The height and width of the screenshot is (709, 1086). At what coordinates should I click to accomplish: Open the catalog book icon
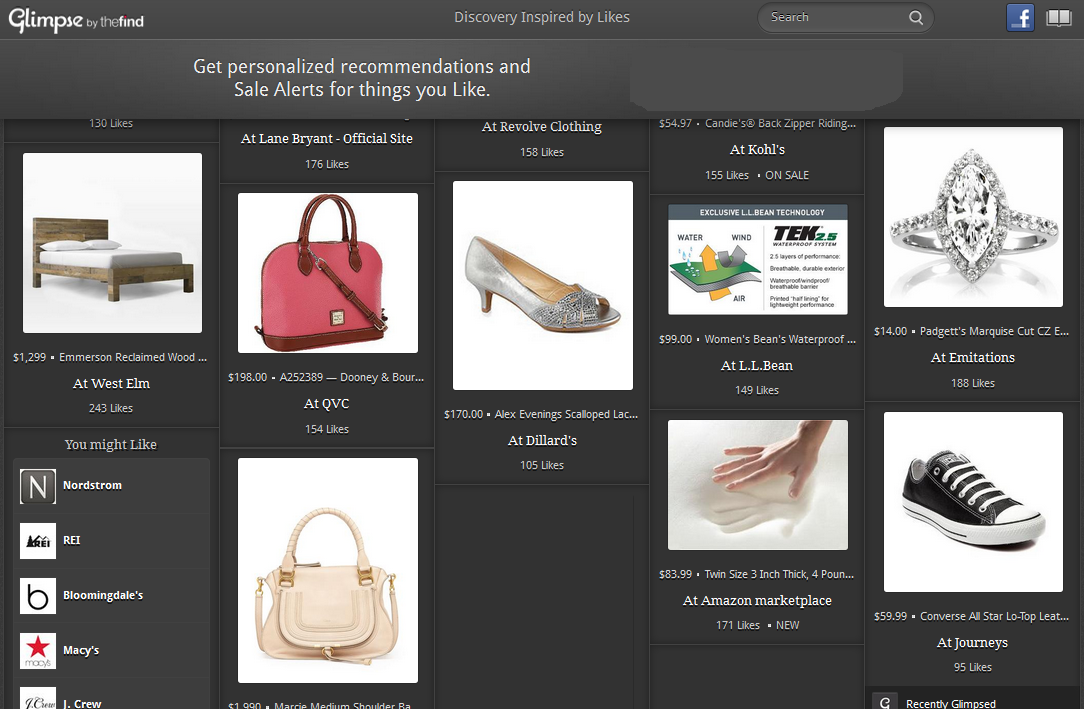(1058, 17)
